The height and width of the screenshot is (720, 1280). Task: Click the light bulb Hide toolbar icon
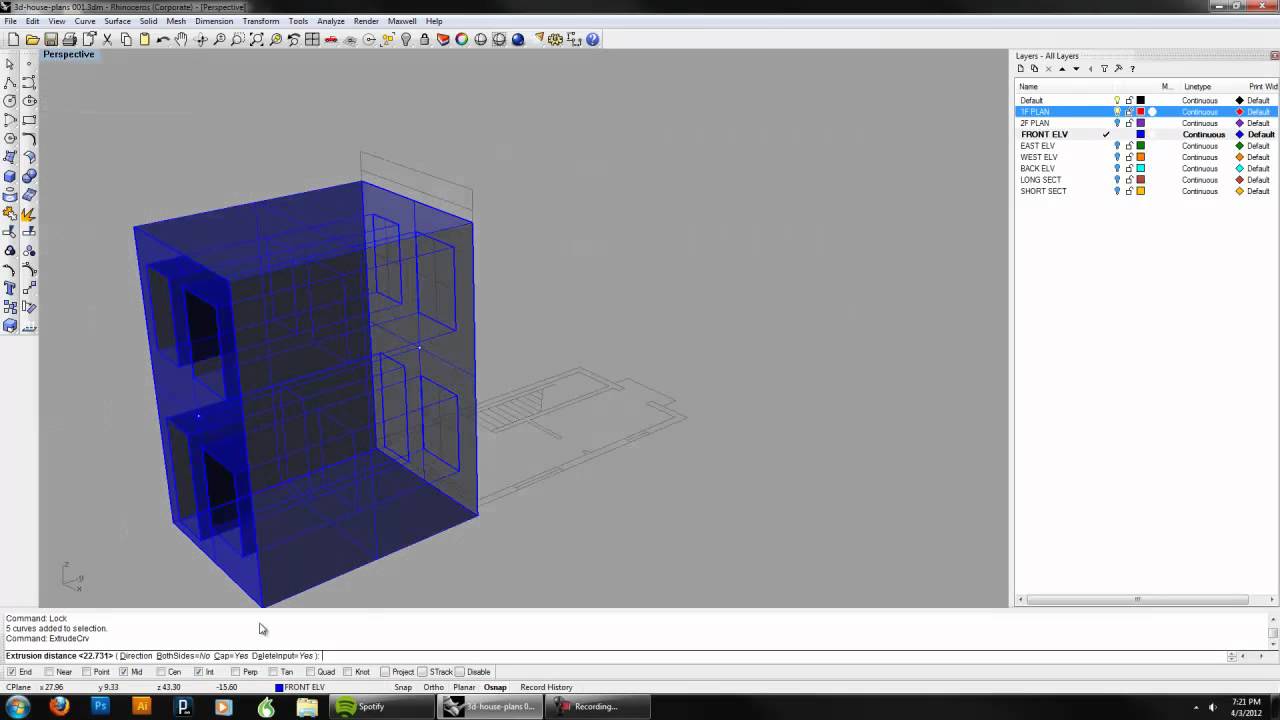pos(406,39)
